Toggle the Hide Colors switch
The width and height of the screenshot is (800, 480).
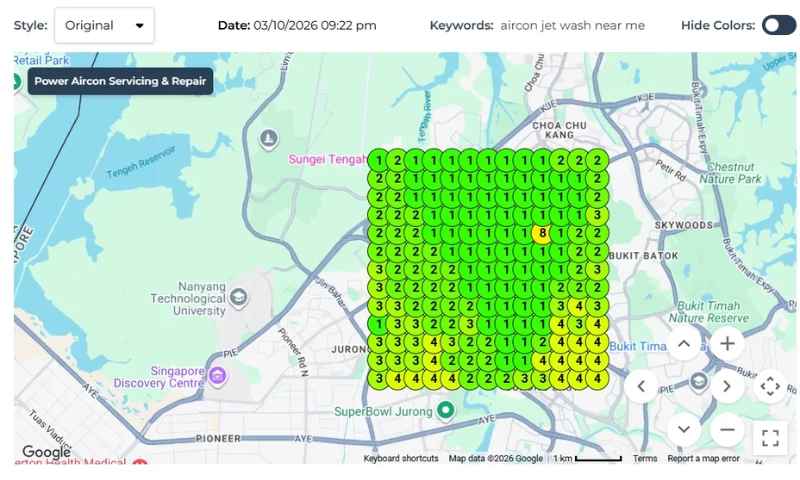[x=779, y=25]
